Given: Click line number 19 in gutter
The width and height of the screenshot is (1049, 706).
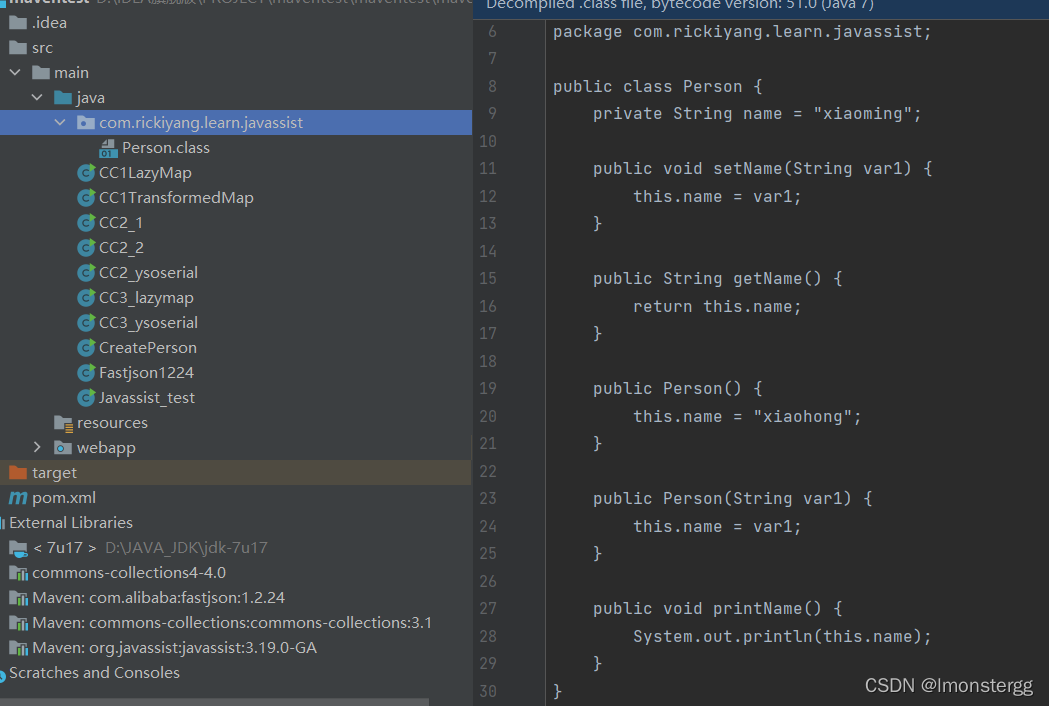Looking at the screenshot, I should [488, 389].
